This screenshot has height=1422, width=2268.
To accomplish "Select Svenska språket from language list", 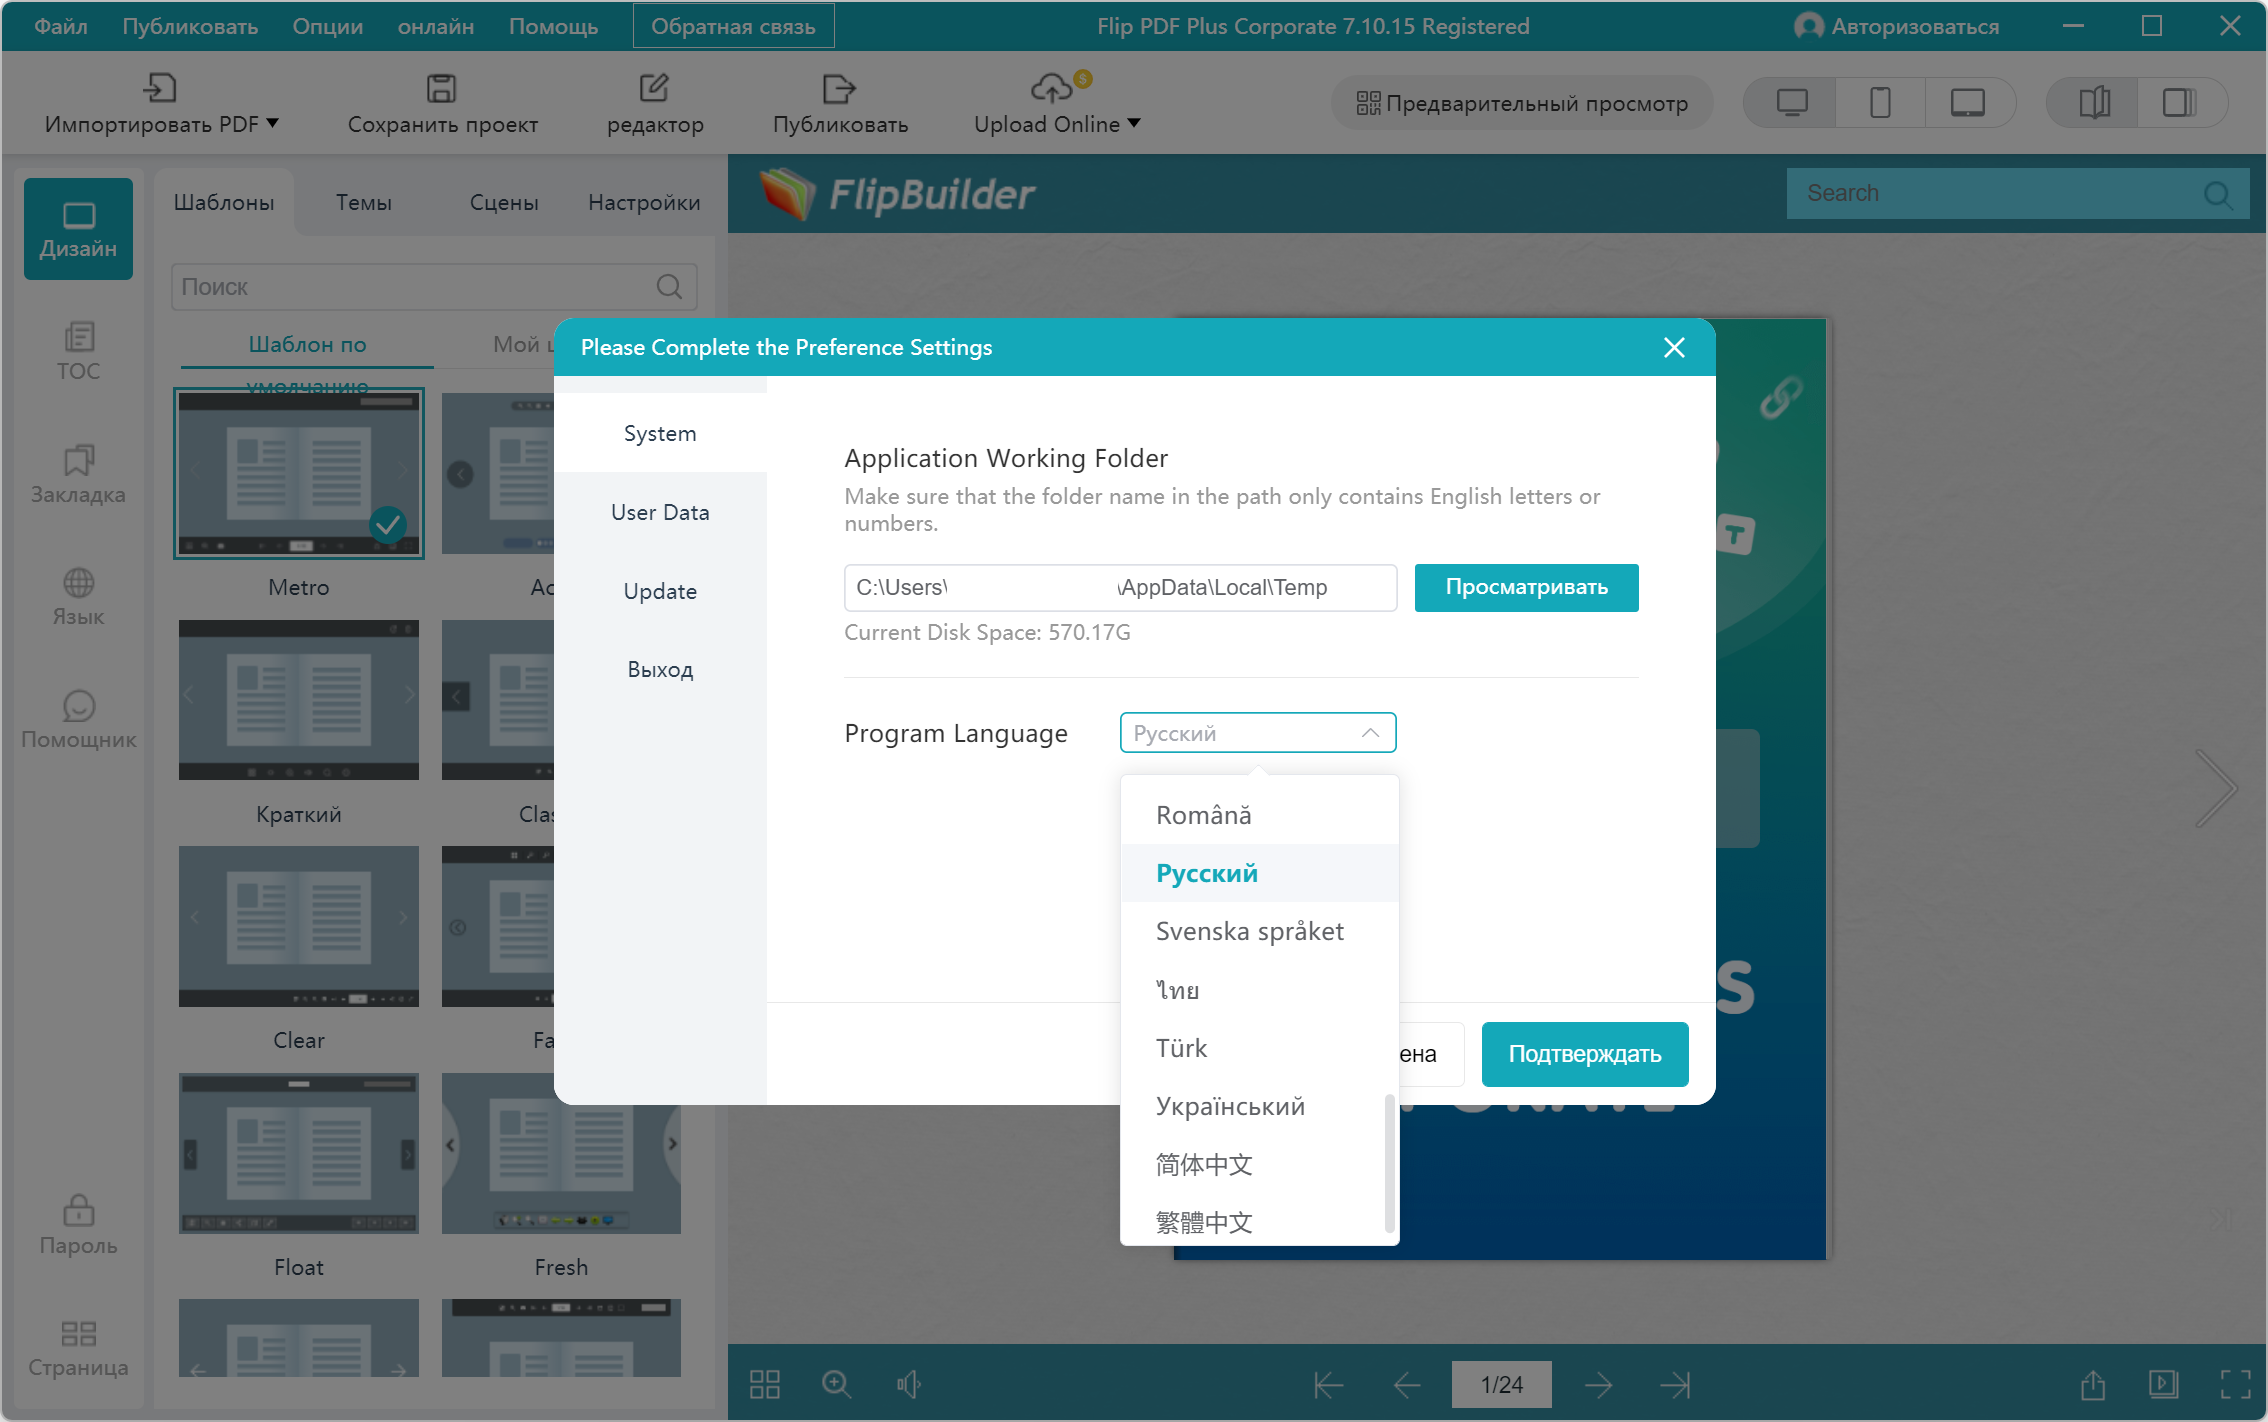I will point(1249,931).
